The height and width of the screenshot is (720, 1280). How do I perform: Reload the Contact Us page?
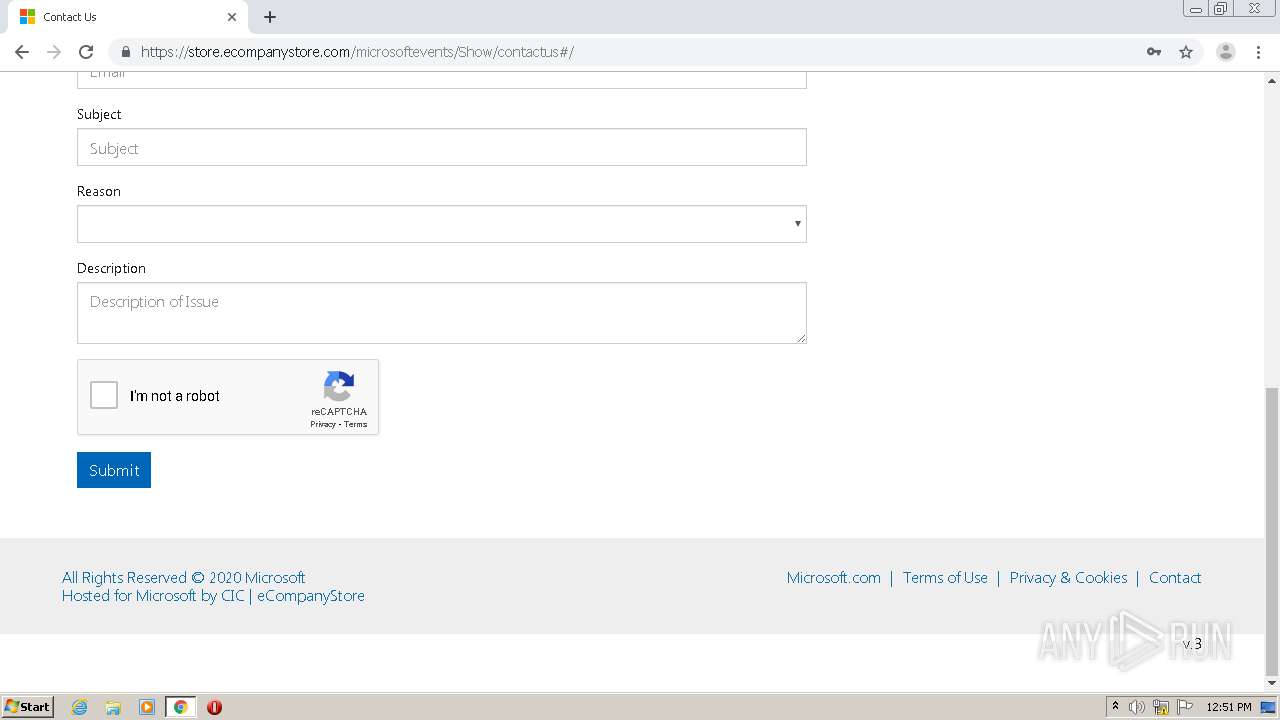[x=86, y=52]
